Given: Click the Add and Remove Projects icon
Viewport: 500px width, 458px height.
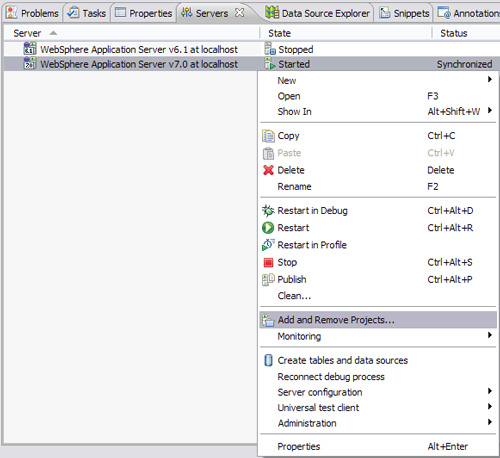Looking at the screenshot, I should pos(268,320).
